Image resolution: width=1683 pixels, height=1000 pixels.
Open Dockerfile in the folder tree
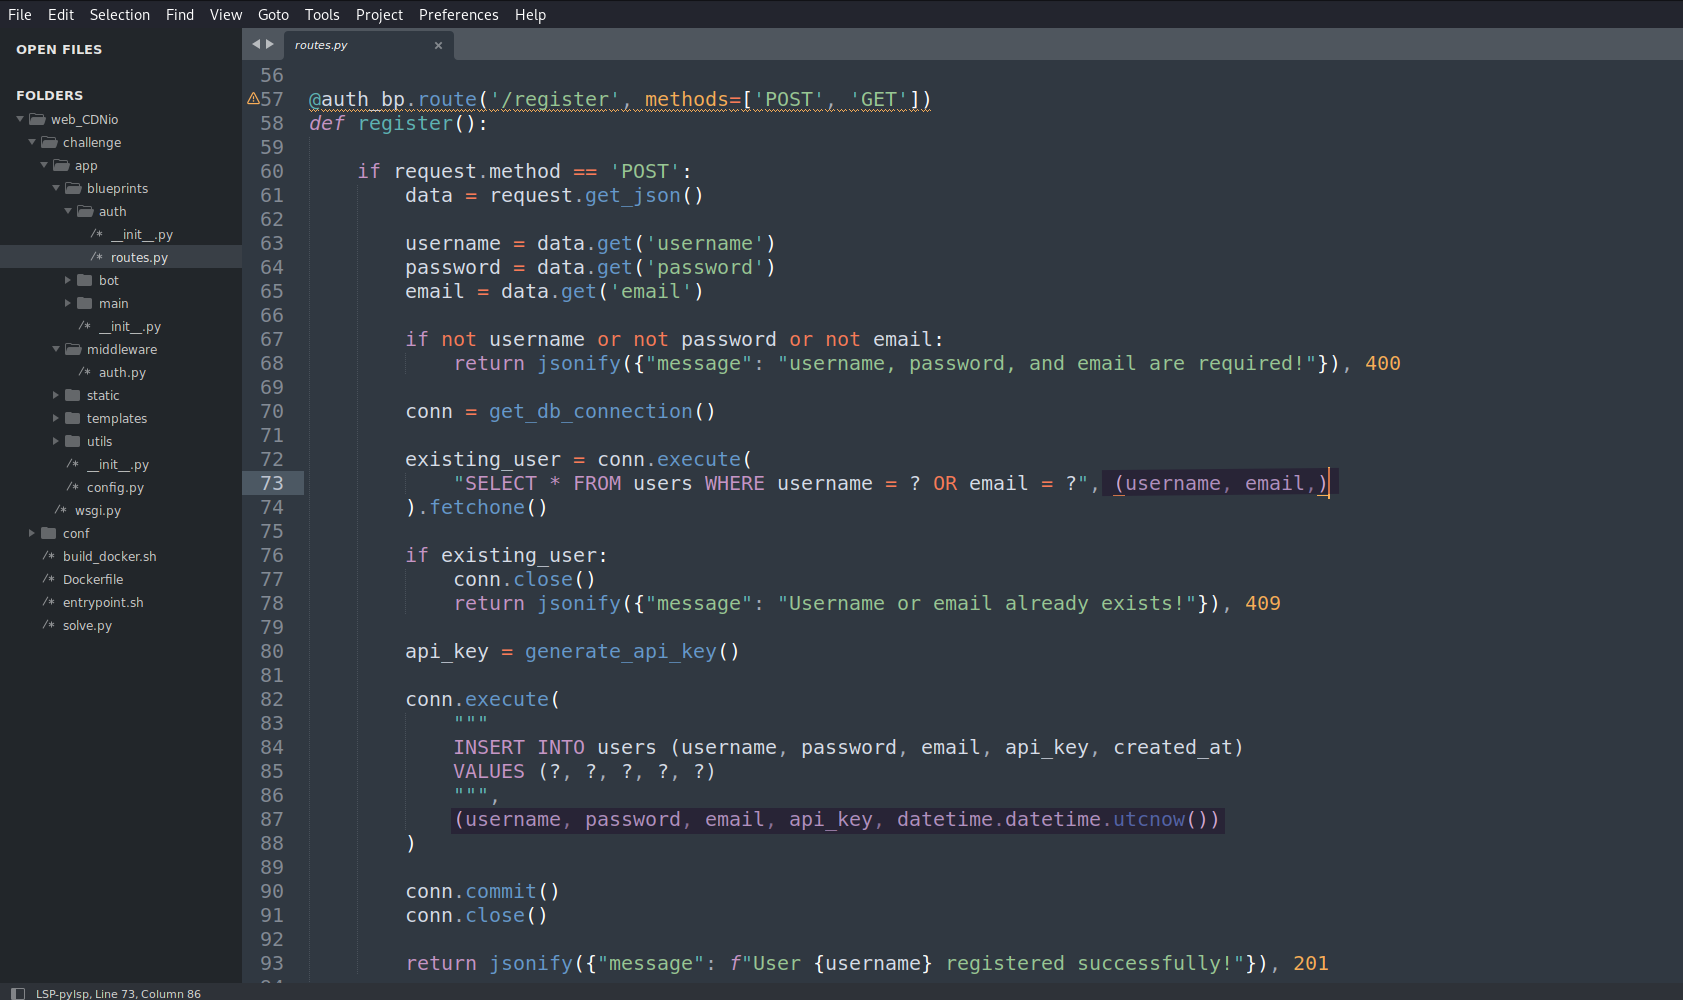[x=93, y=579]
